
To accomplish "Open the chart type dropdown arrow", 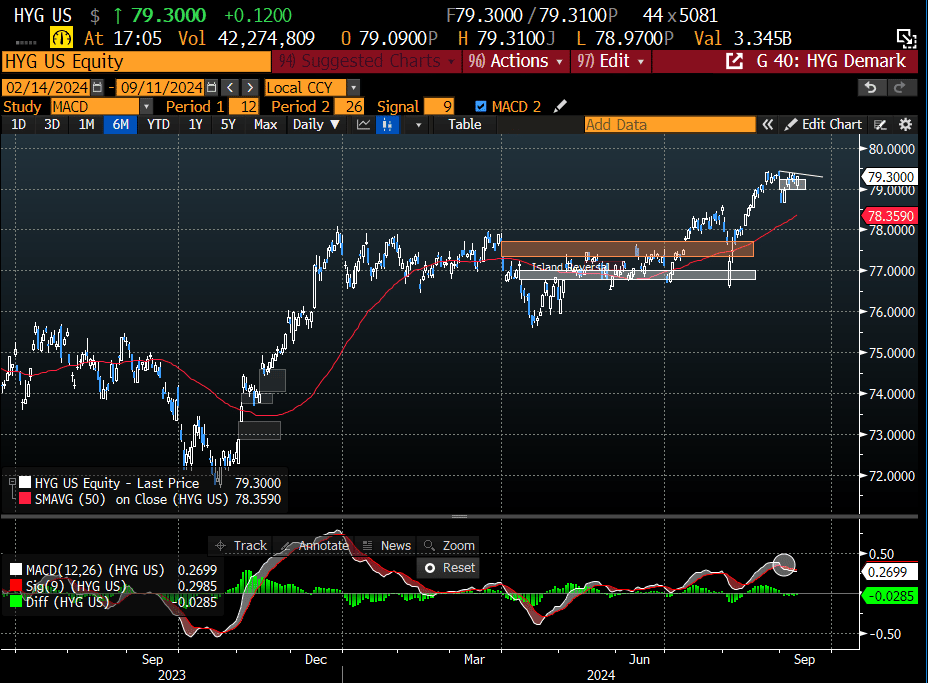I will 418,125.
